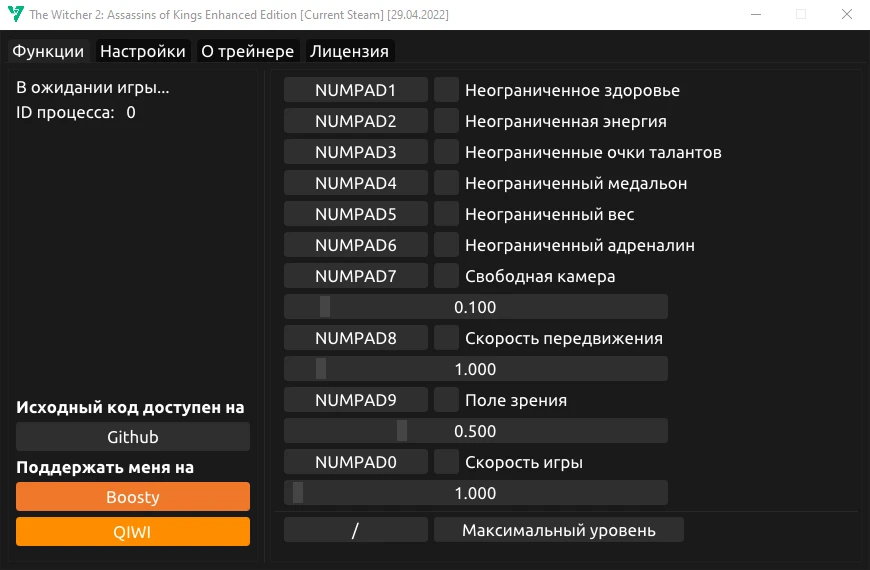Click the ID процесса: 0 text
This screenshot has width=870, height=570.
(x=75, y=113)
